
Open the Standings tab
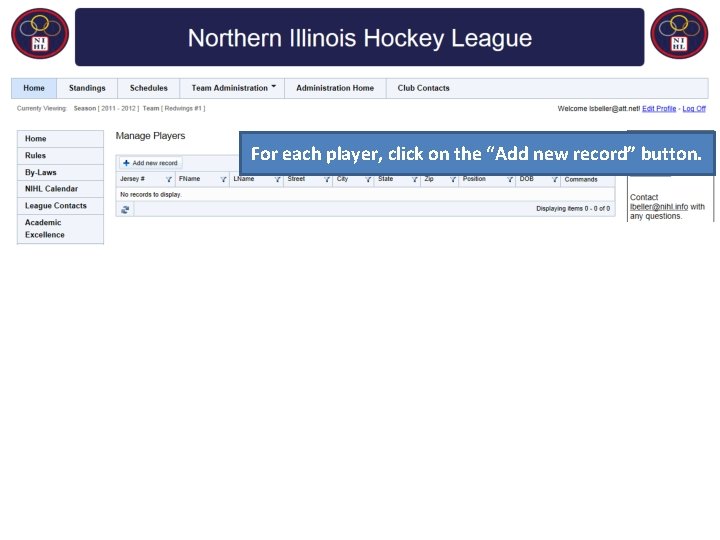(x=87, y=88)
